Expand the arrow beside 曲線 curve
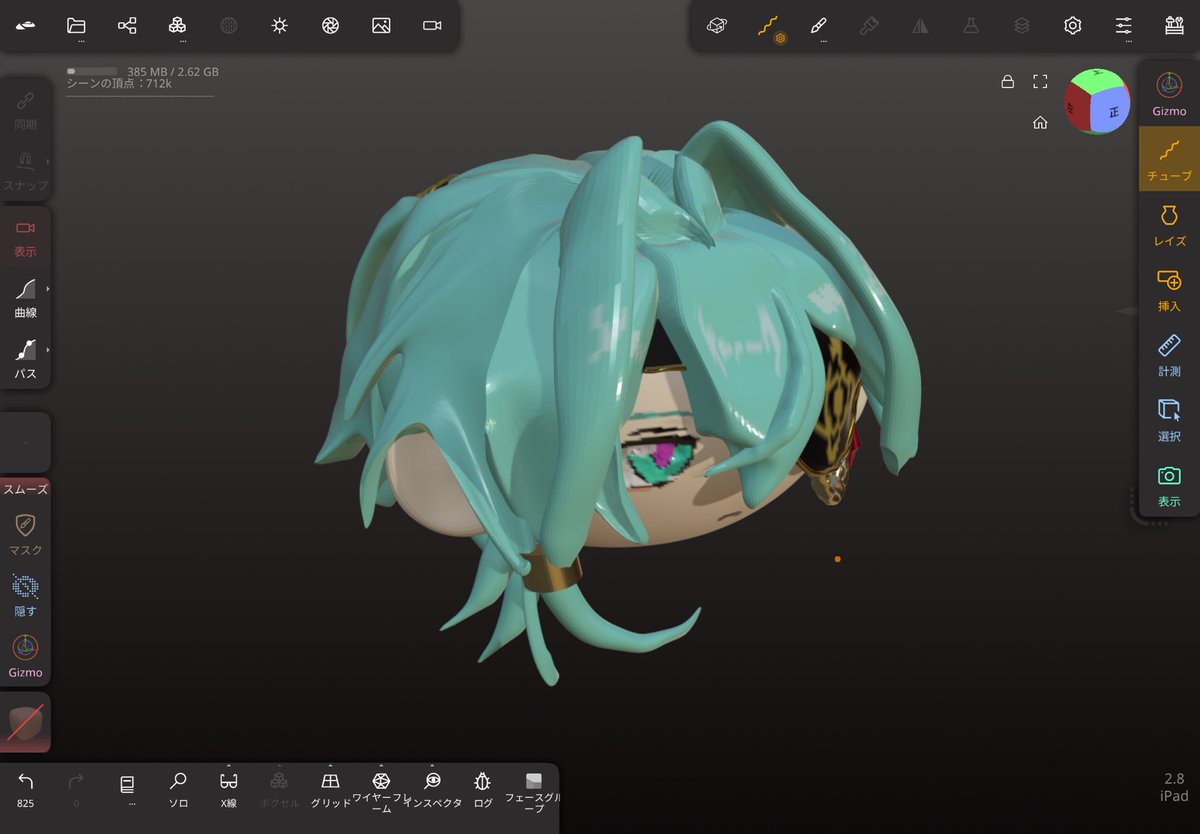1200x834 pixels. (47, 288)
